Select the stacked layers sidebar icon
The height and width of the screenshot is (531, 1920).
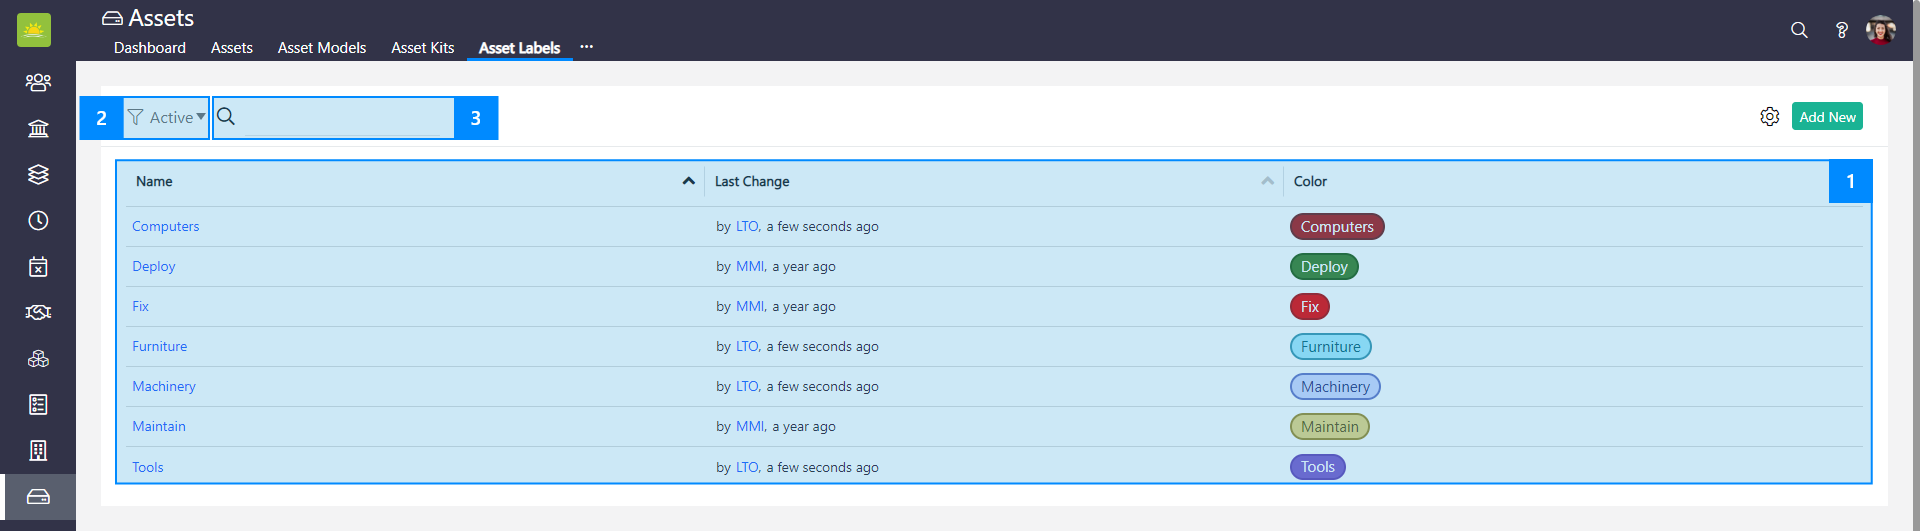[38, 174]
